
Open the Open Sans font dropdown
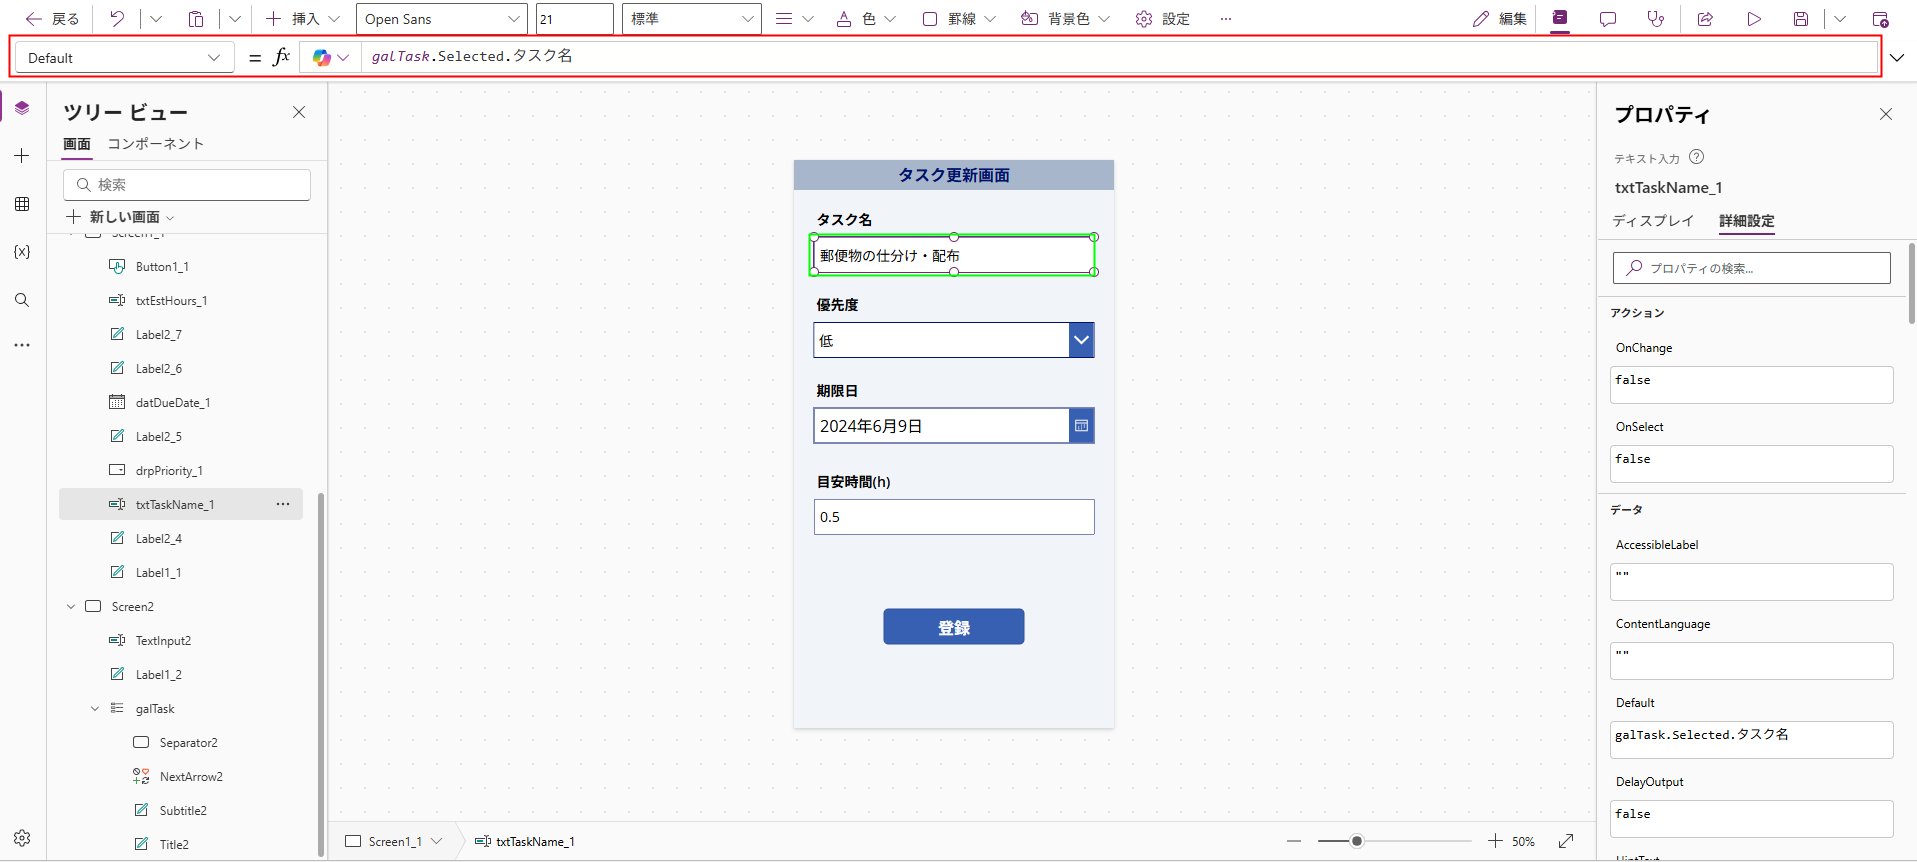[442, 19]
